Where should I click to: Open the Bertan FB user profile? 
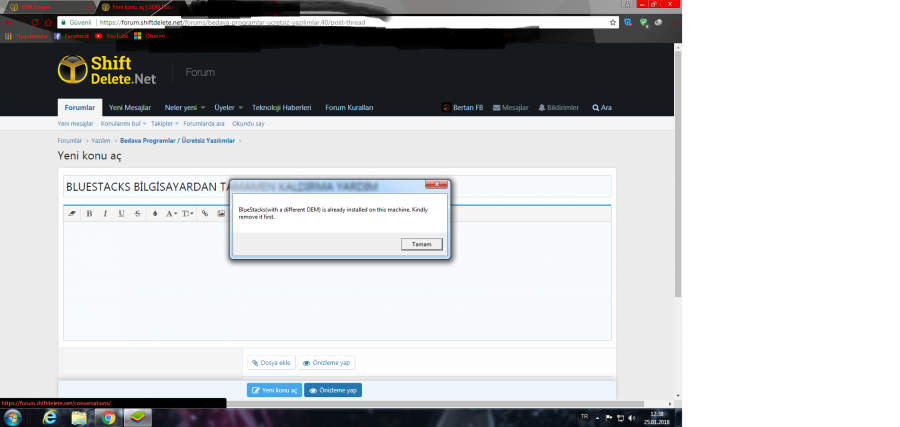(x=463, y=107)
